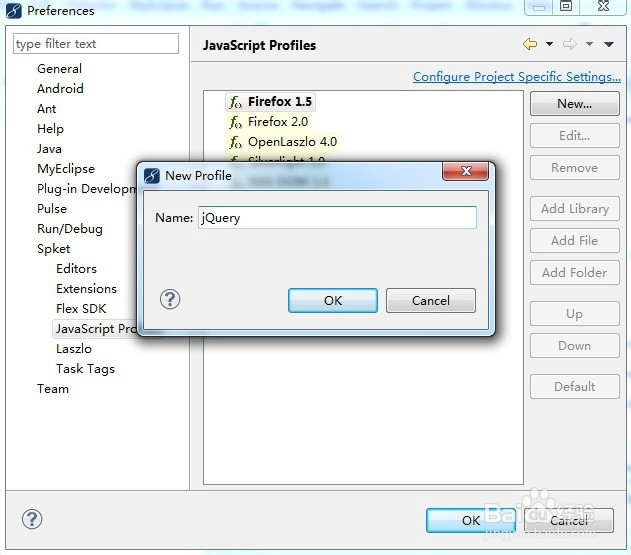
Task: Close the New Profile dialog
Action: click(x=466, y=171)
